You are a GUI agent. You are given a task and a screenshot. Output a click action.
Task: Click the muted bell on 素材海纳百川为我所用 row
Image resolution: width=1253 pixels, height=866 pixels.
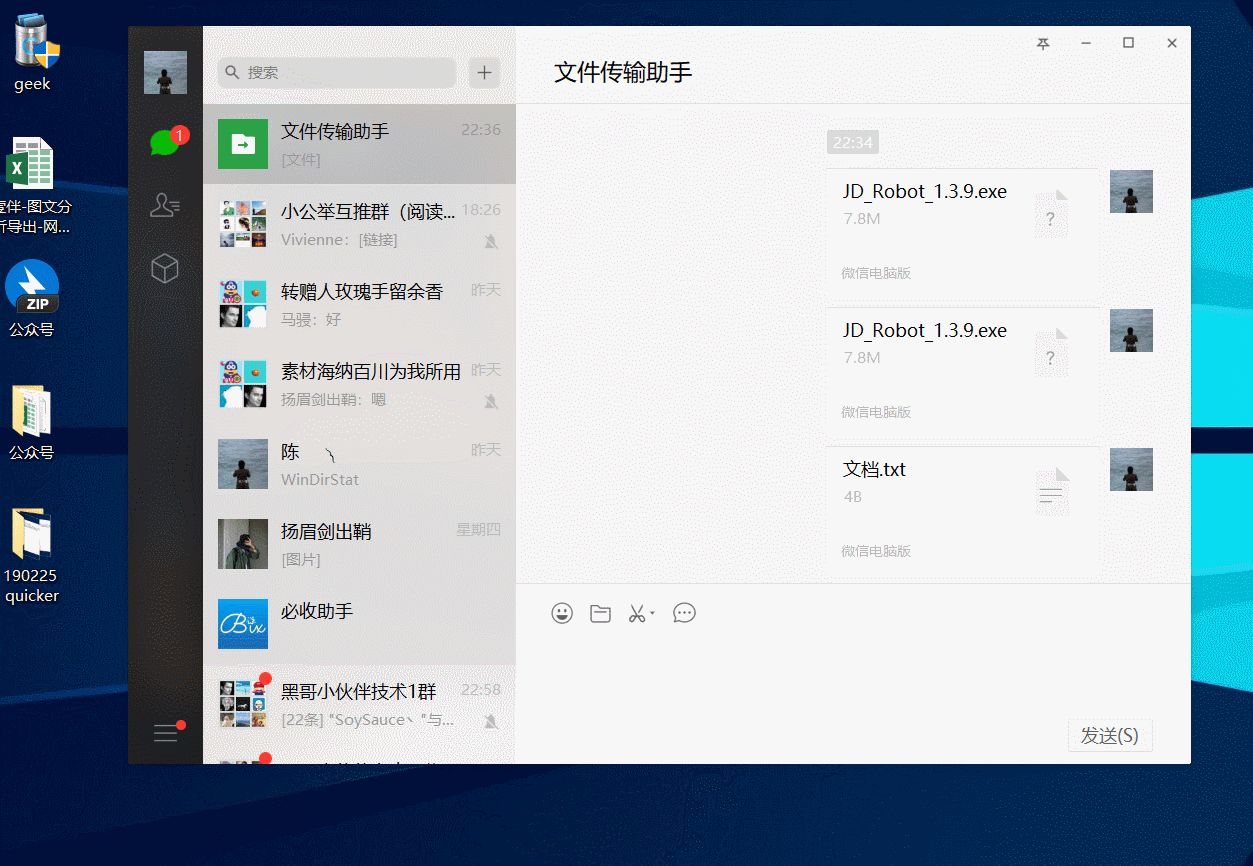(x=491, y=401)
